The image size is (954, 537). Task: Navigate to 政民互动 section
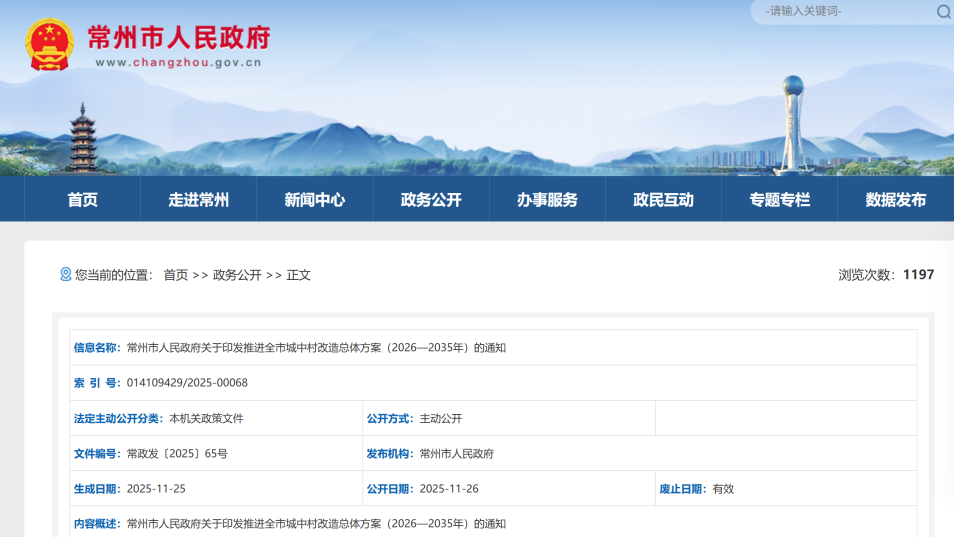[663, 200]
